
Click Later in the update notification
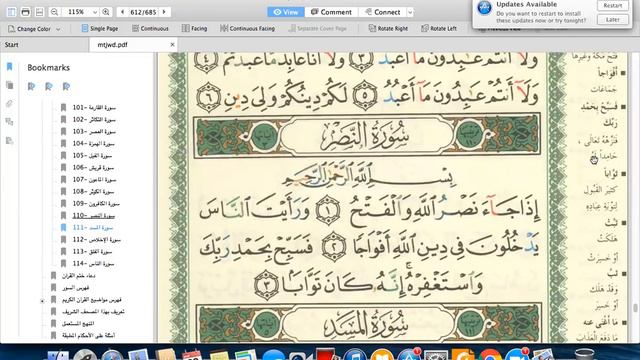(x=613, y=20)
